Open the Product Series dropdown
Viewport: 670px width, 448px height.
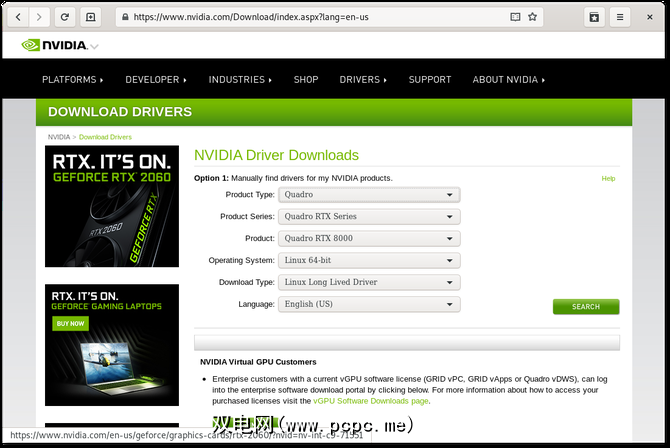pyautogui.click(x=369, y=217)
